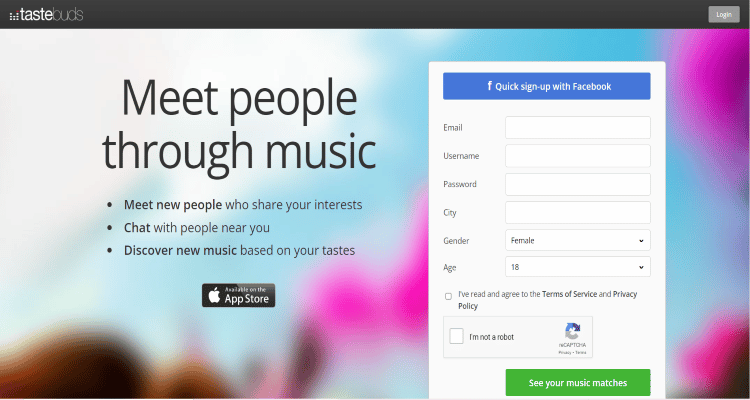Screen dimensions: 750x400
Task: Open the Gender dropdown showing Female
Action: coord(577,240)
